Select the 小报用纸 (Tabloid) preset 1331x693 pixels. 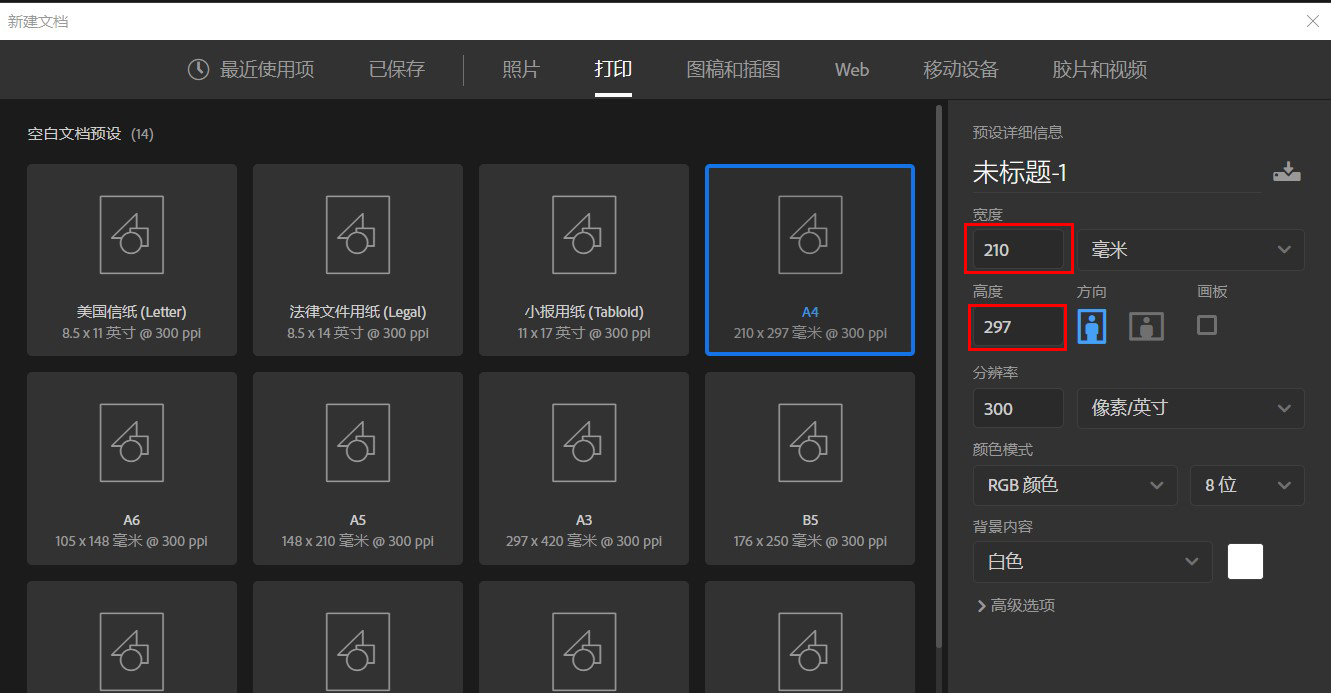click(x=583, y=259)
